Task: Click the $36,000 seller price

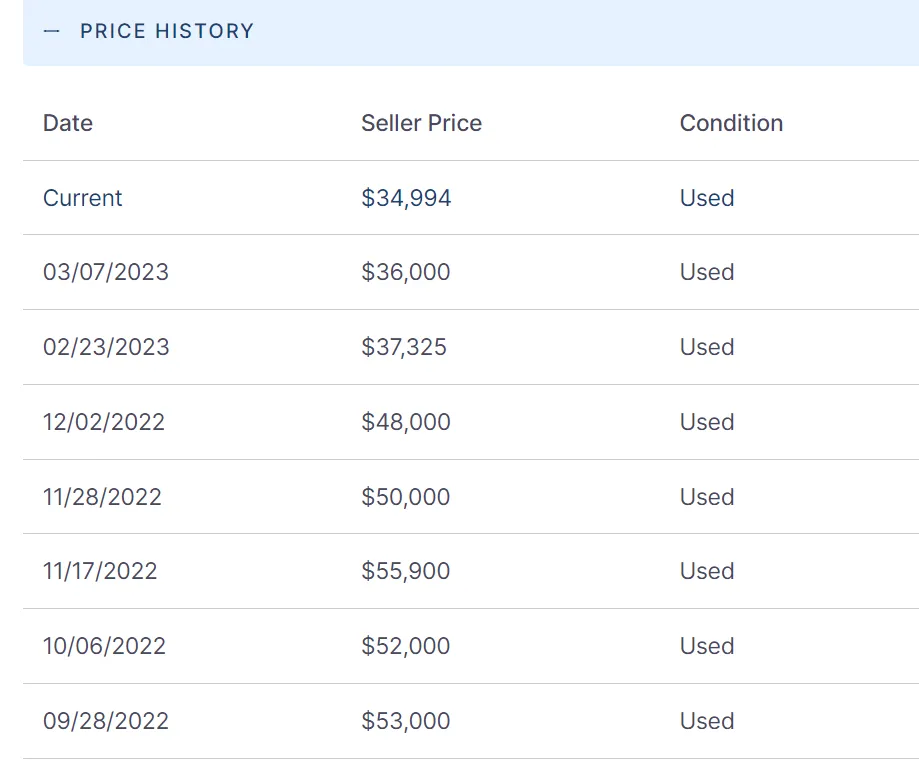Action: tap(406, 272)
